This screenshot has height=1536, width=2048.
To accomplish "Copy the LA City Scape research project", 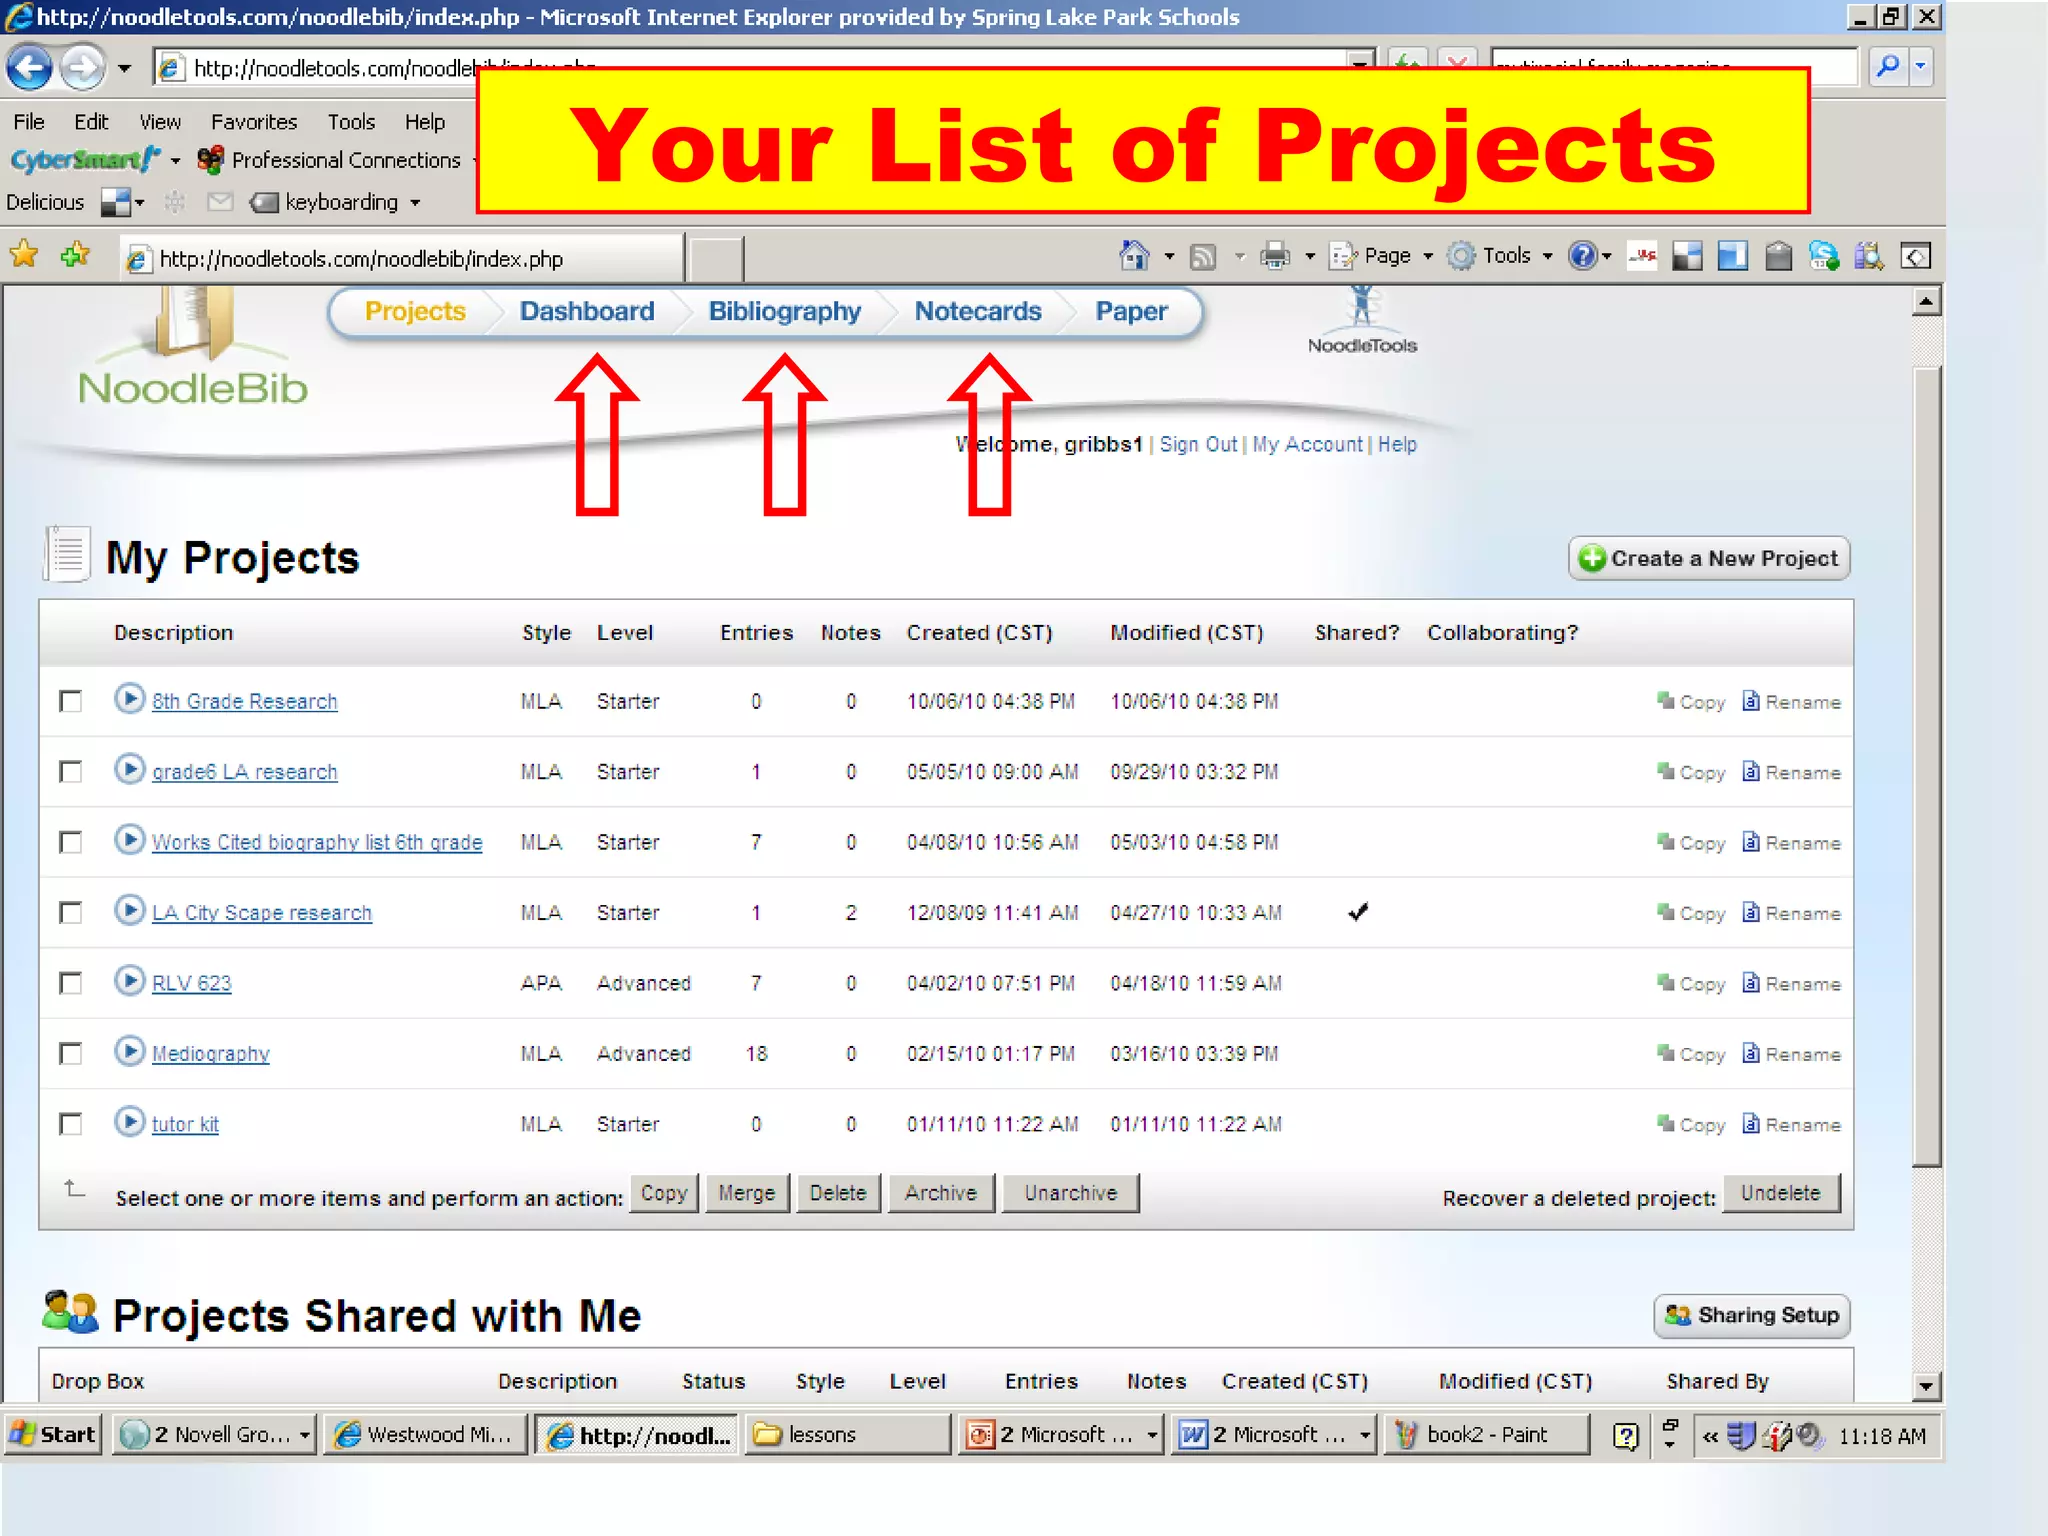I will [1691, 913].
